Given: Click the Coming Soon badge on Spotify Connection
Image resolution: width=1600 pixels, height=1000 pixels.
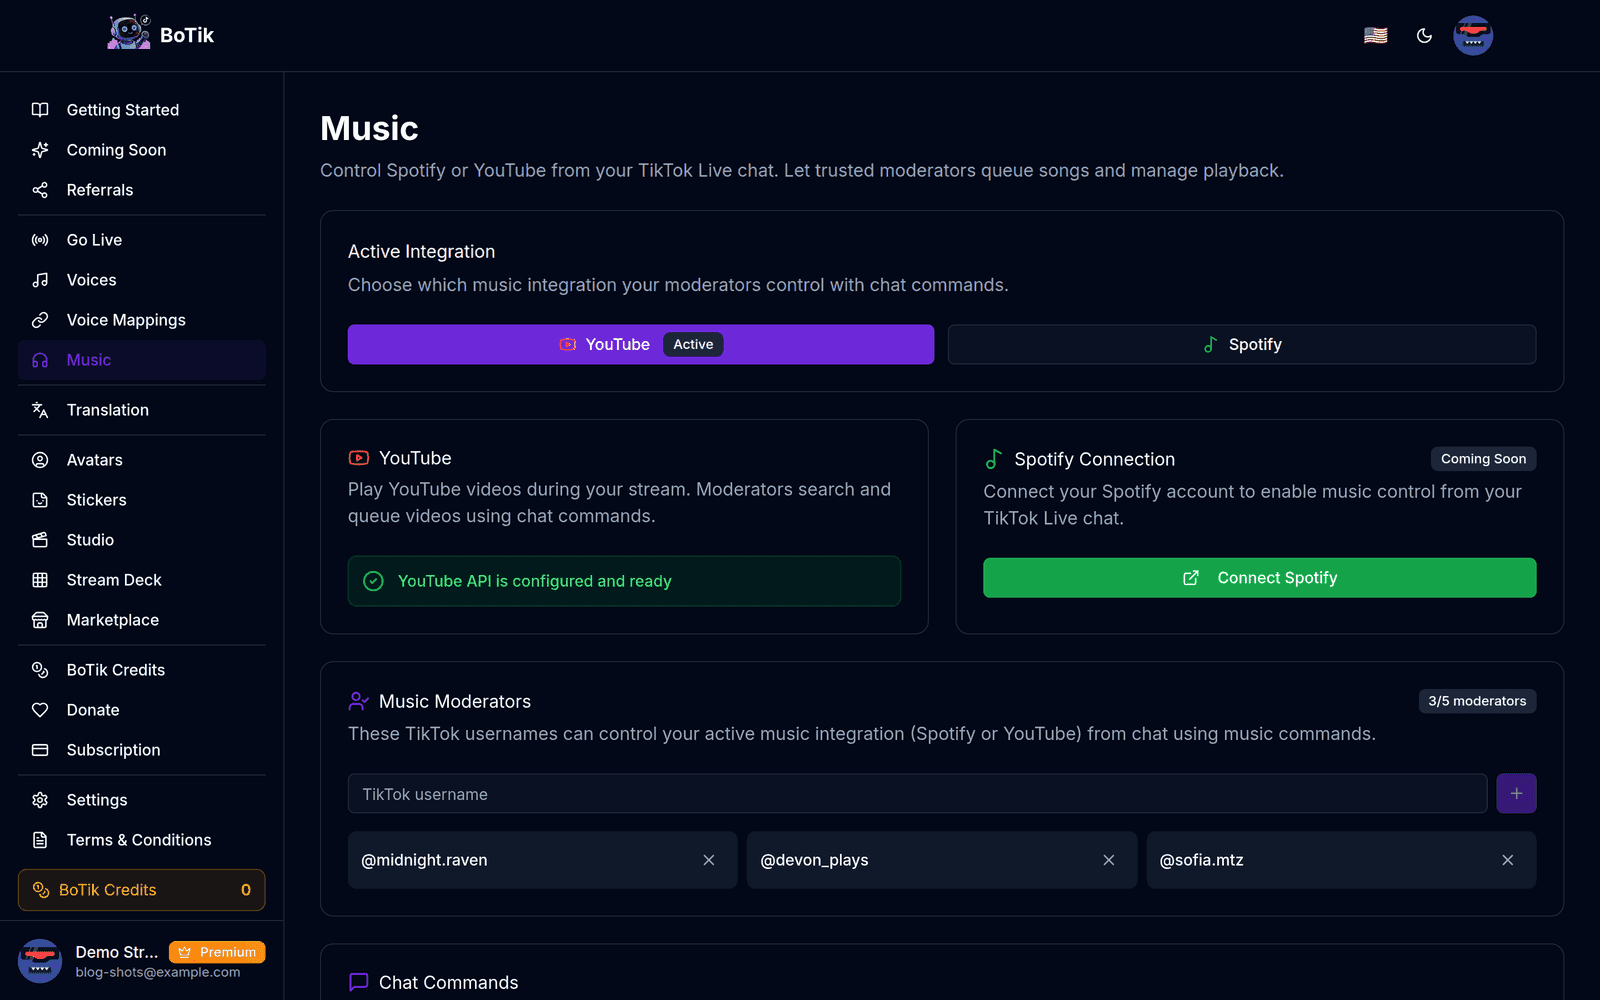Looking at the screenshot, I should click(1483, 459).
